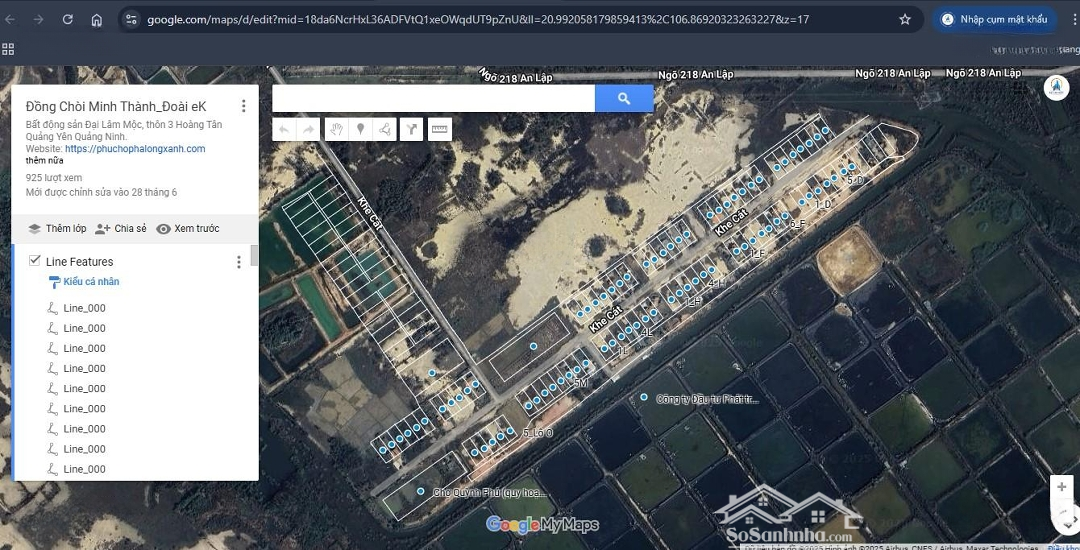
Task: Select the add marker pin tool
Action: [x=361, y=129]
